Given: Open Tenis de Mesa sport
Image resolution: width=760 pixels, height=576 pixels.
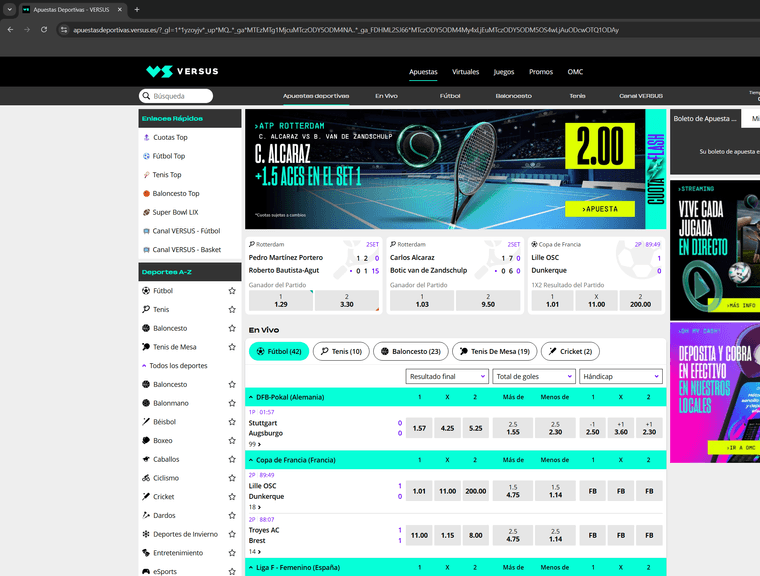Looking at the screenshot, I should click(174, 347).
